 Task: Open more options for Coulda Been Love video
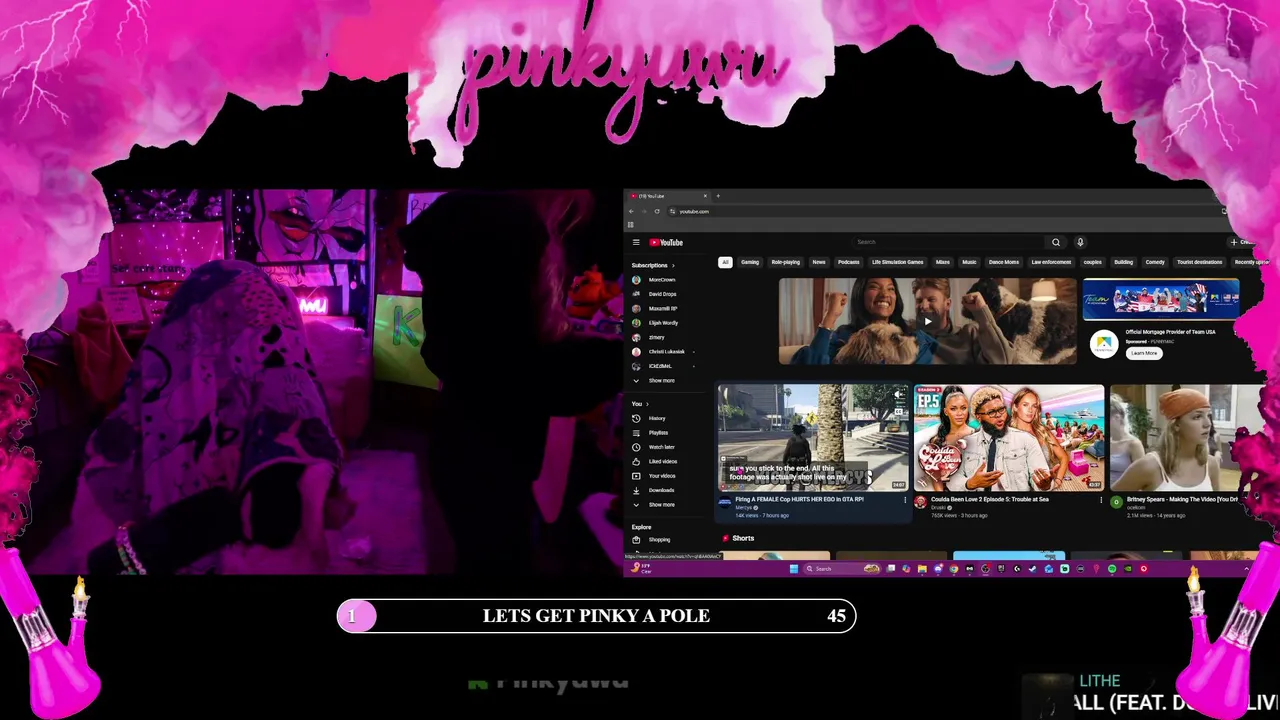click(x=1101, y=500)
